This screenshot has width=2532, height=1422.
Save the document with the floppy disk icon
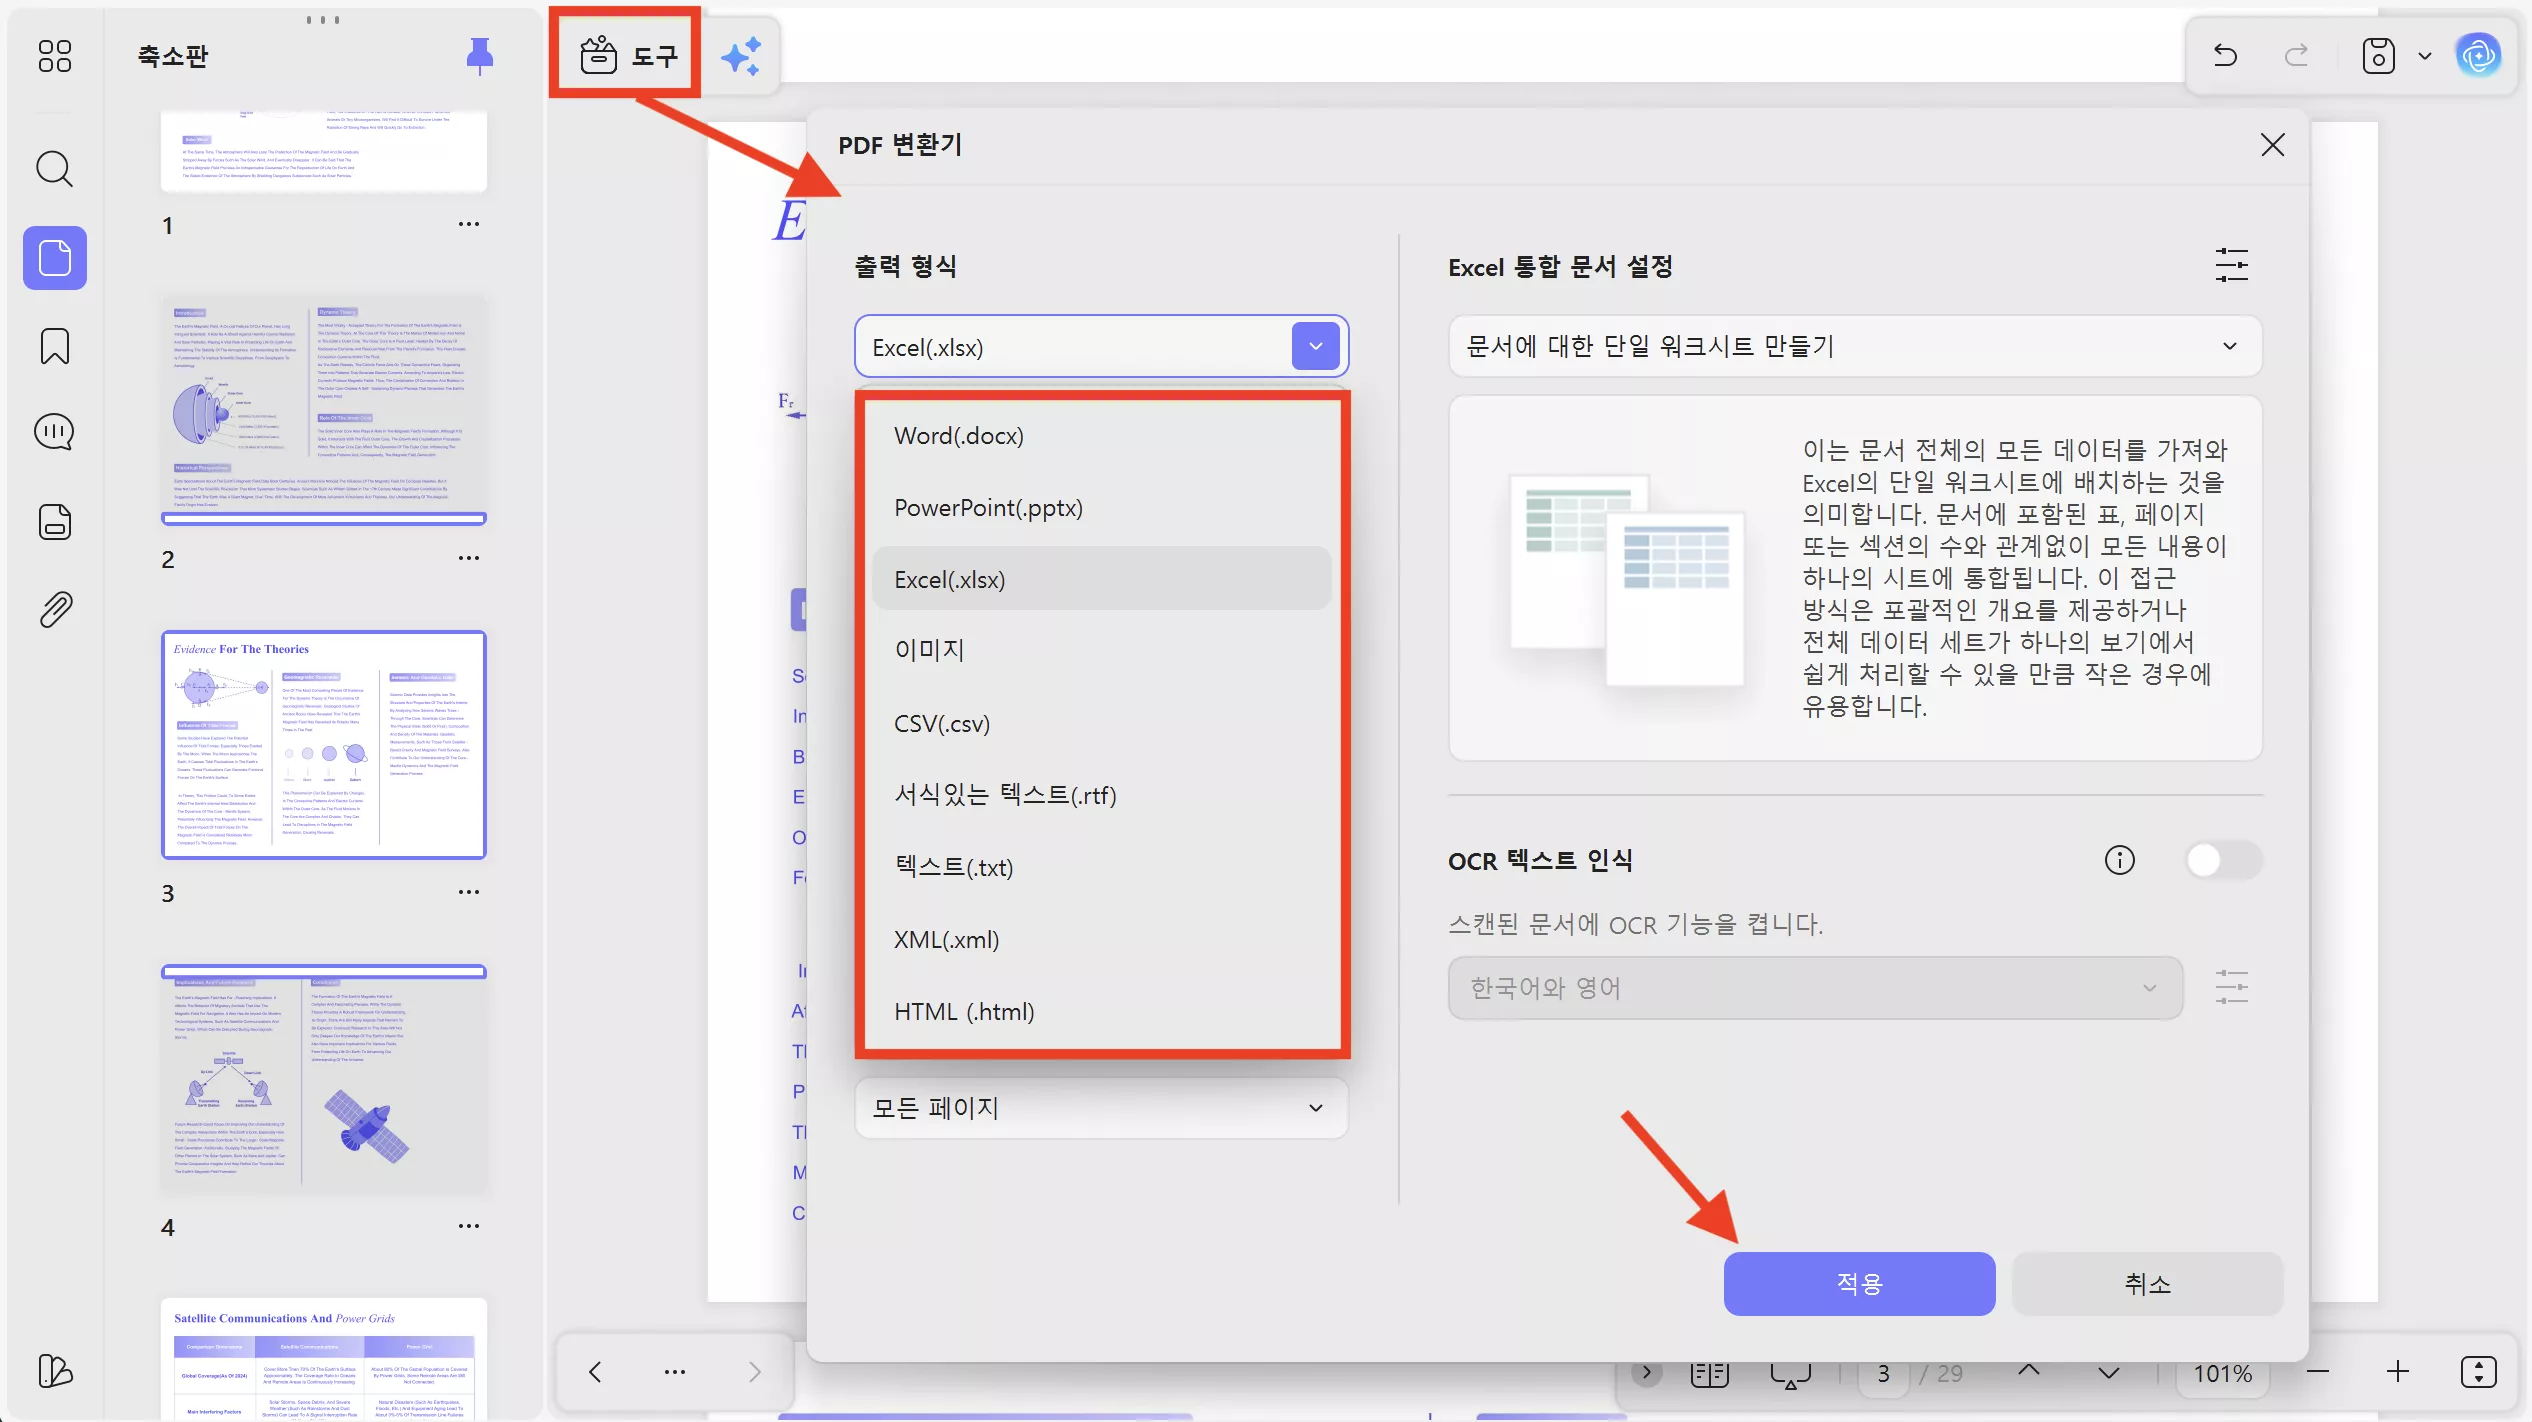coord(2378,55)
